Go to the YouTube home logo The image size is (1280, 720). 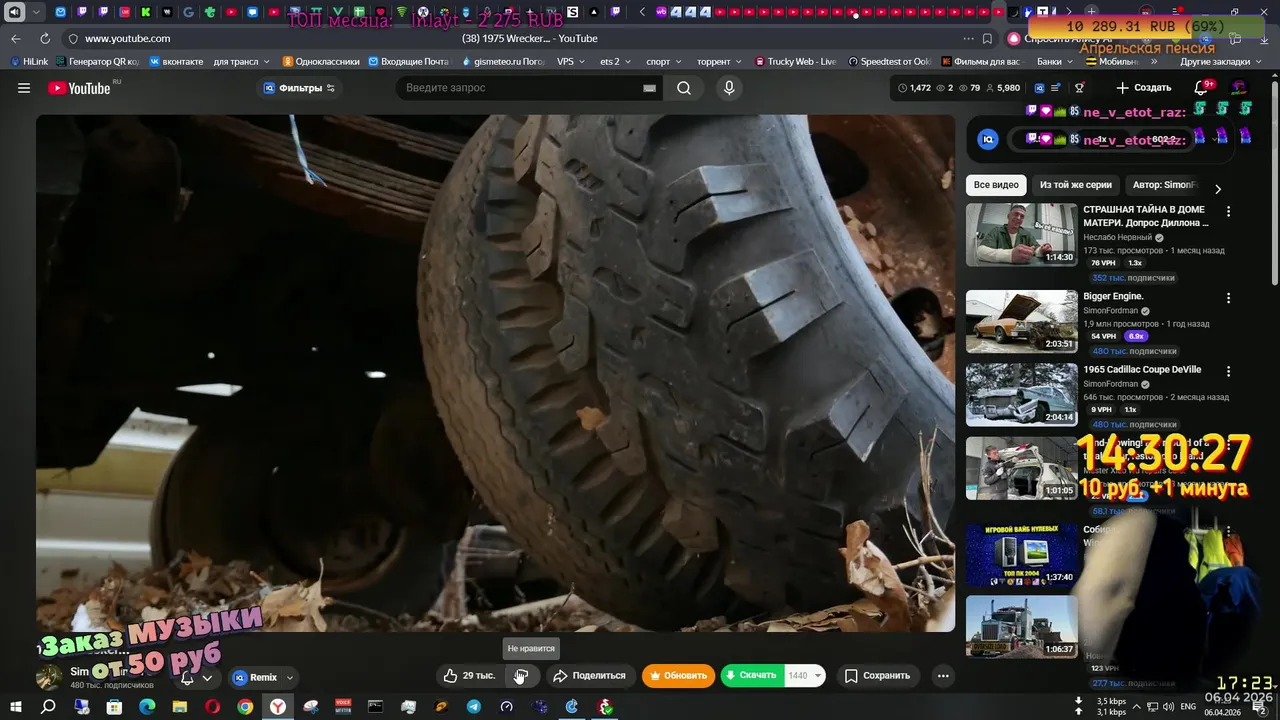click(79, 88)
